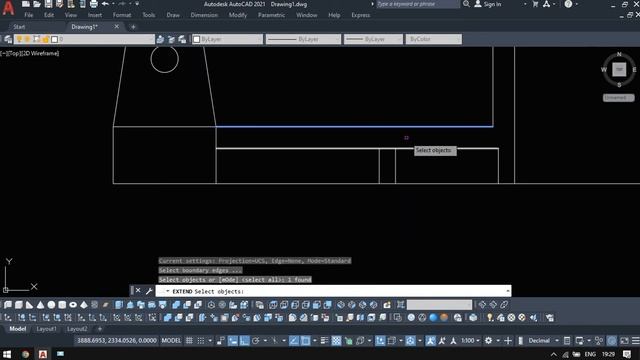Open the AutoCAD application menu logo
This screenshot has height=360, width=640.
click(8, 8)
